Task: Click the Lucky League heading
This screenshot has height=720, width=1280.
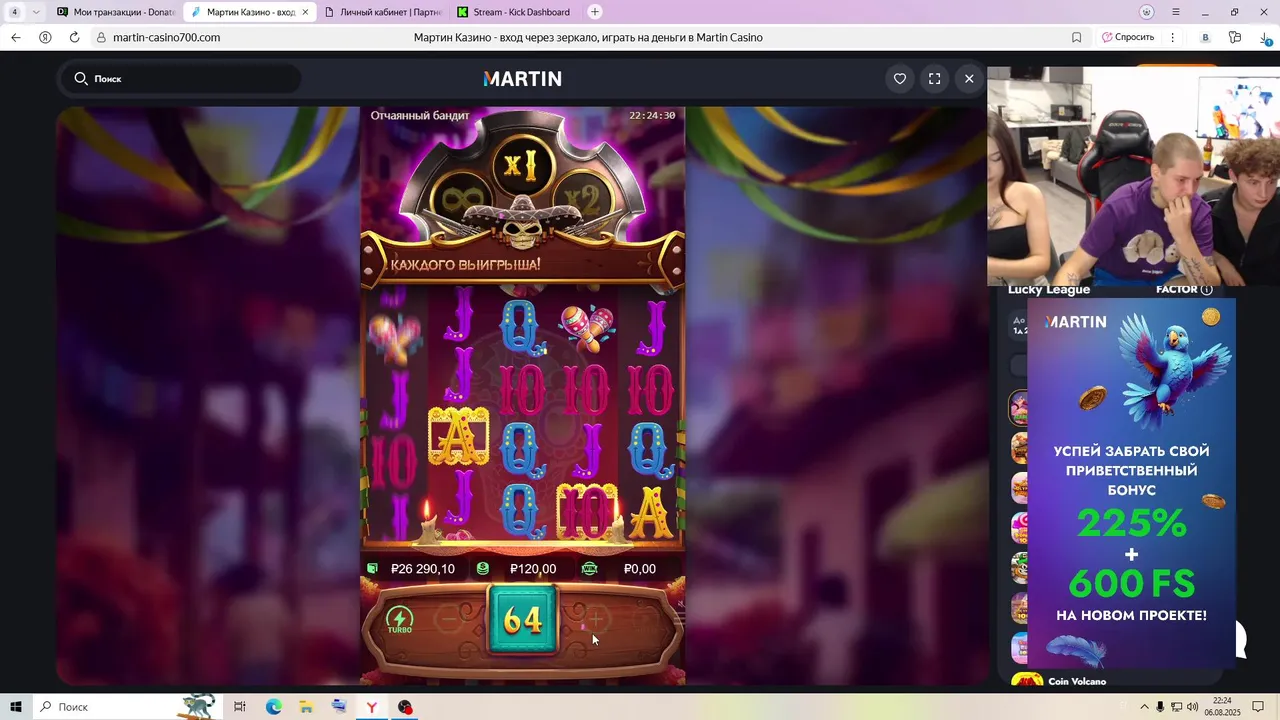Action: [x=1049, y=290]
